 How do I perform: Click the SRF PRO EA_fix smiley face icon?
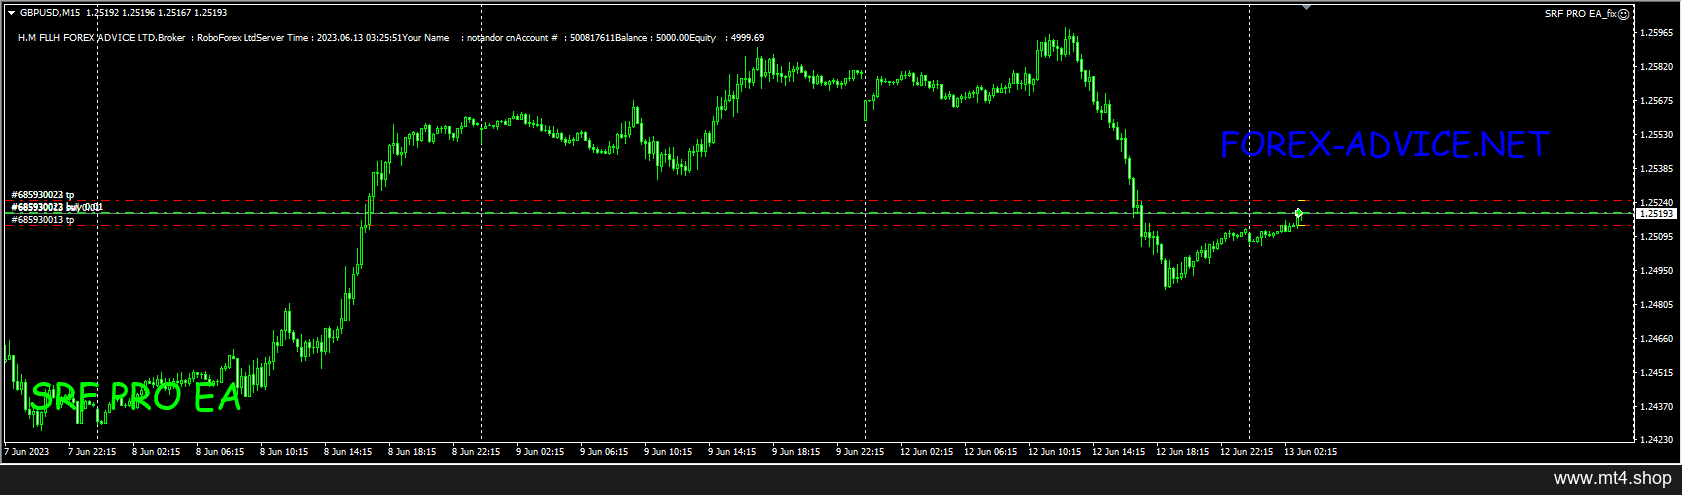[1624, 13]
